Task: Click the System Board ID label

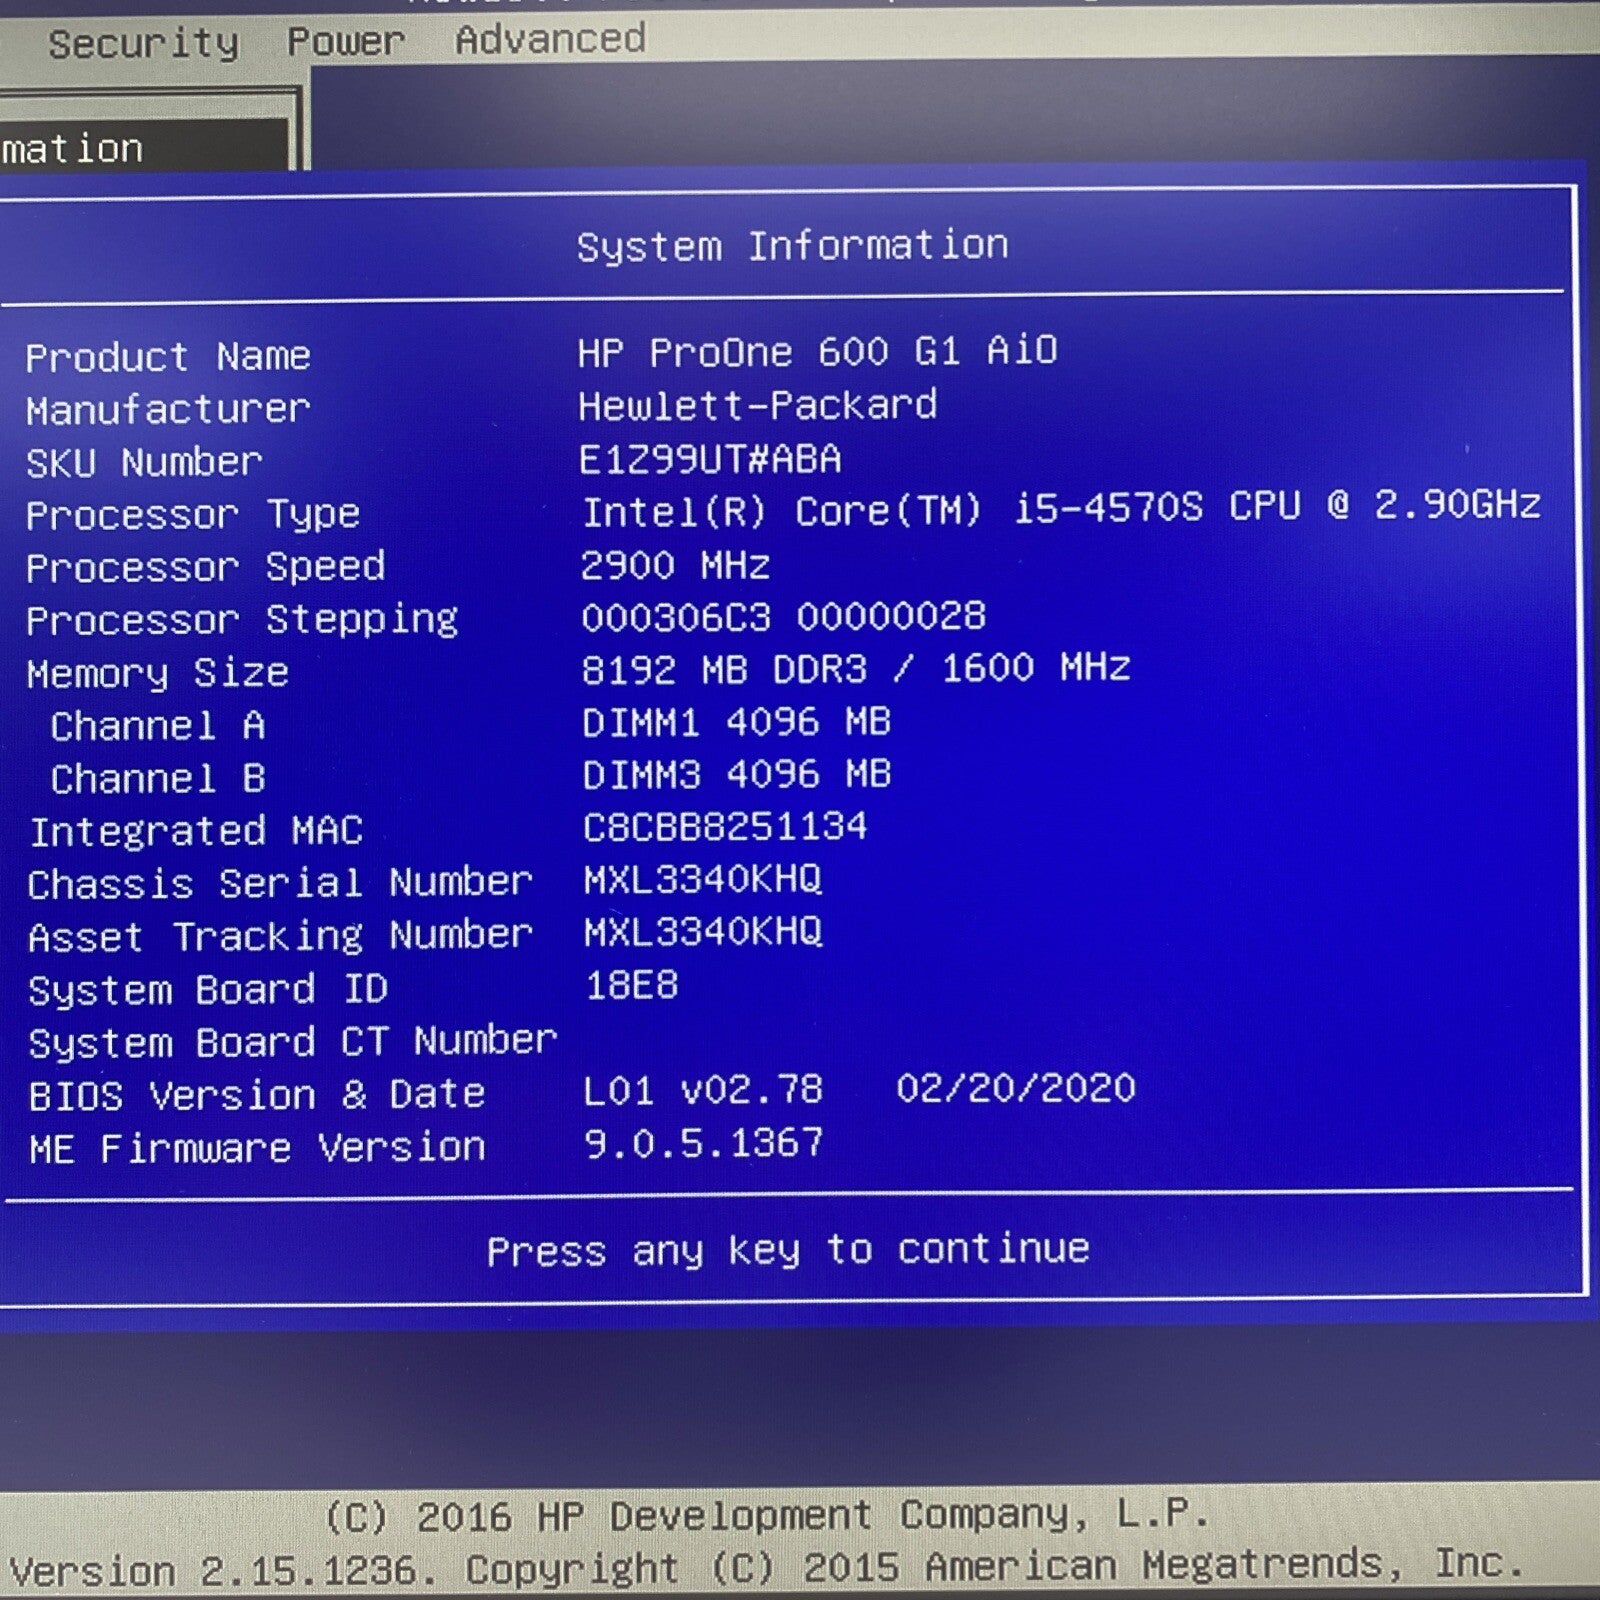Action: [208, 990]
